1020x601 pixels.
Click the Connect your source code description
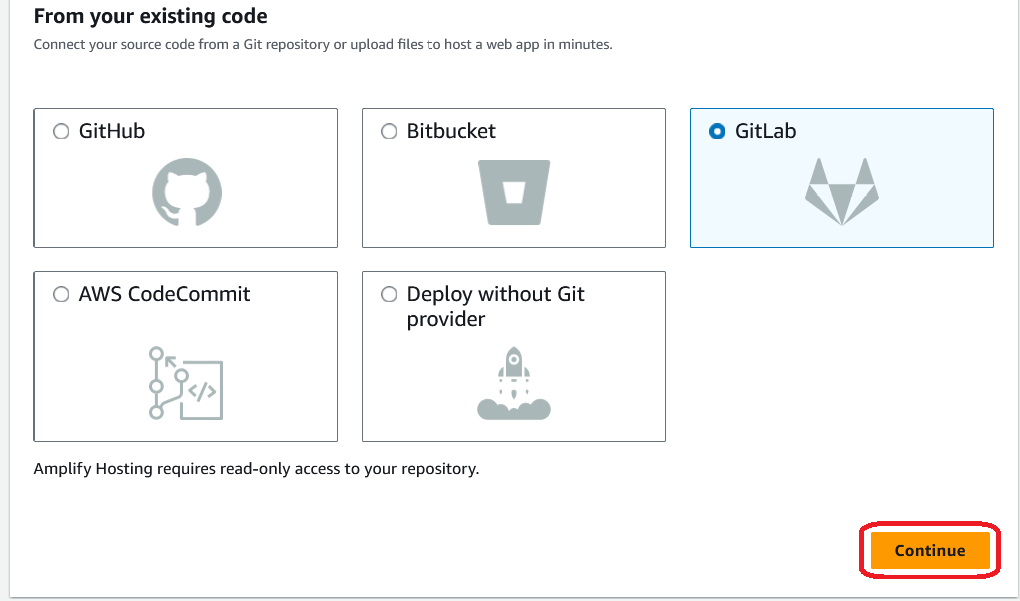(x=322, y=45)
